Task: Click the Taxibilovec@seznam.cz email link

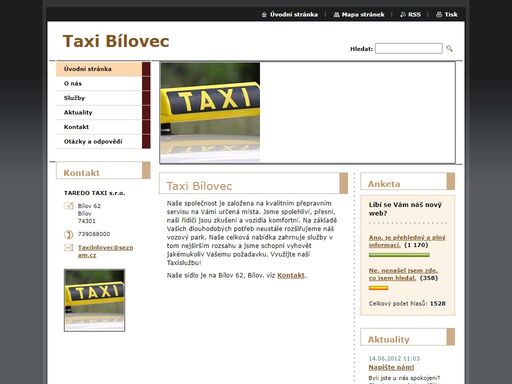Action: [105, 251]
